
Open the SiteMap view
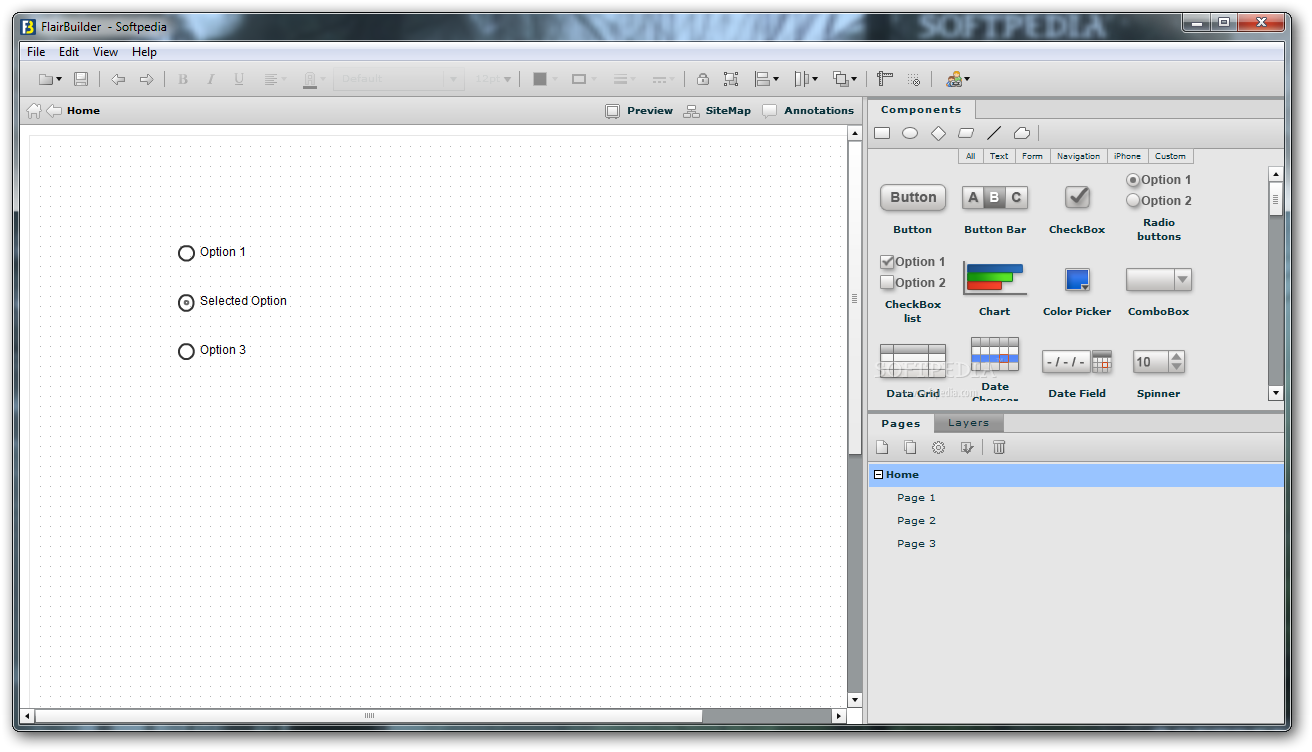[x=717, y=111]
